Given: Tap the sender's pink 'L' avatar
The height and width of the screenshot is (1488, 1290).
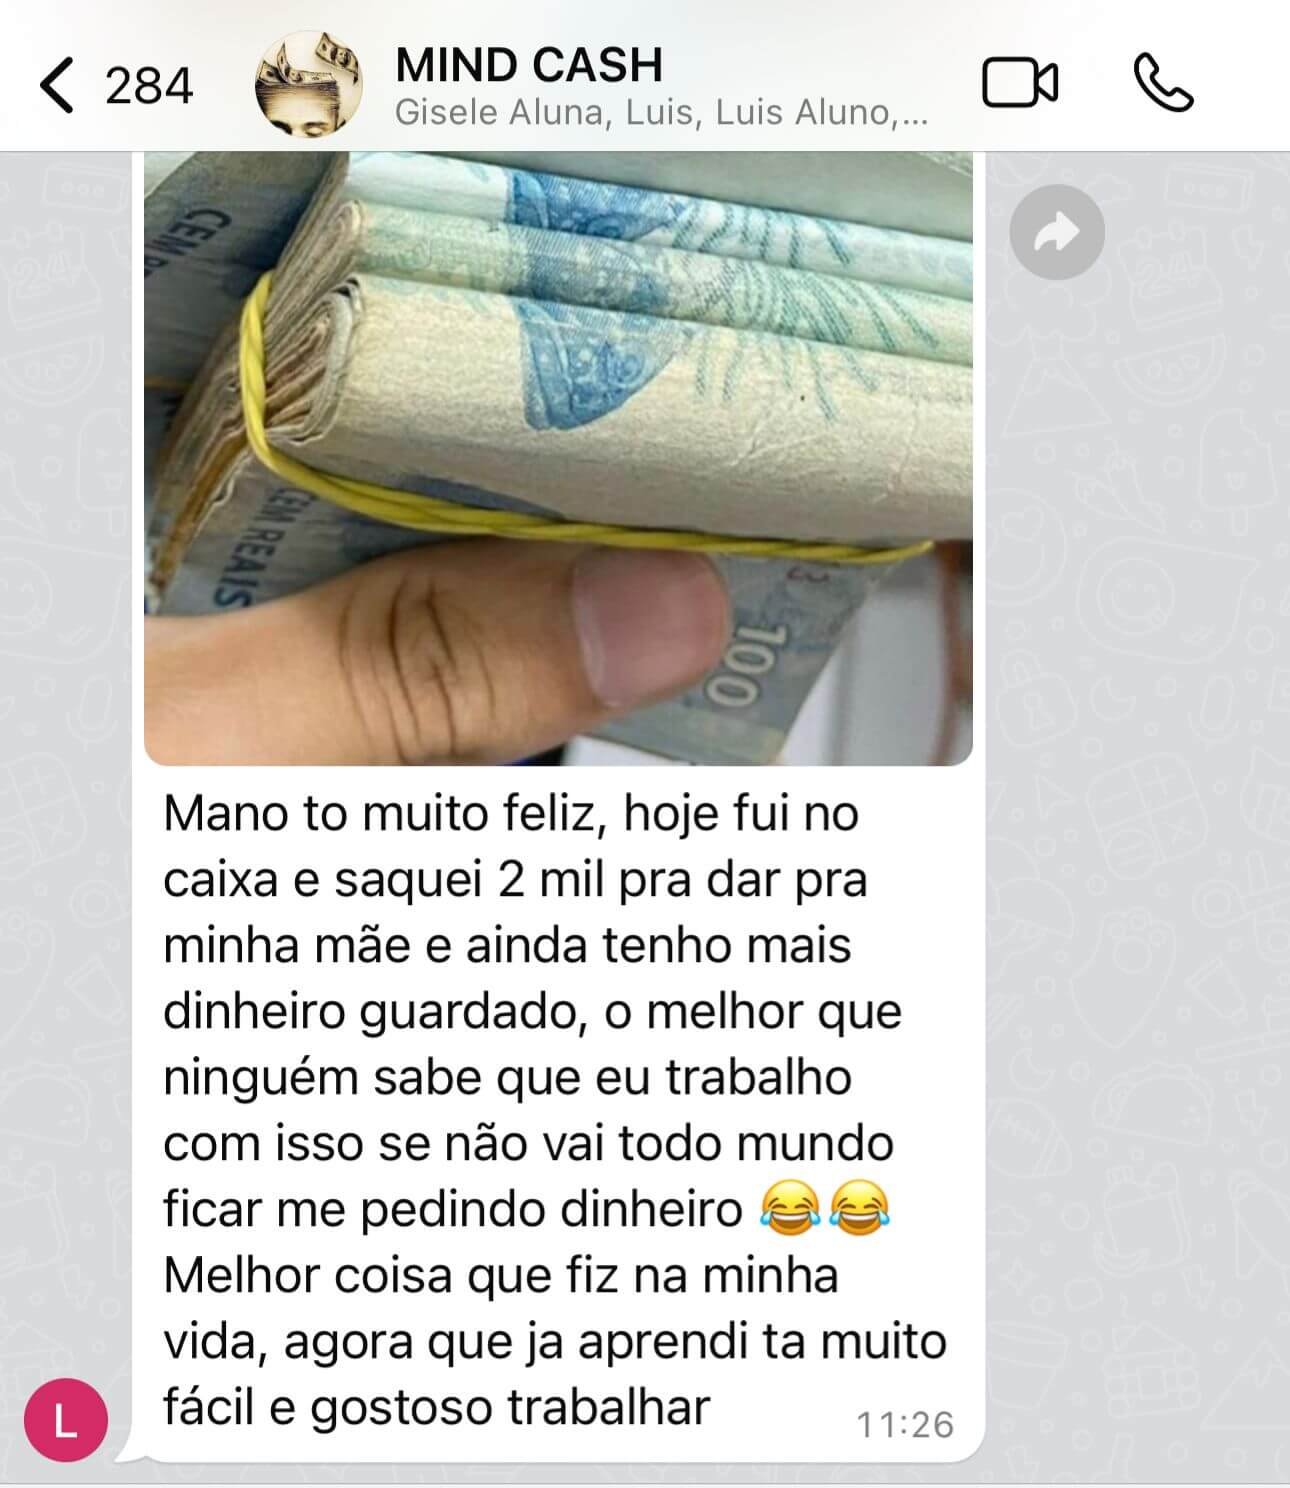Looking at the screenshot, I should tap(65, 1422).
